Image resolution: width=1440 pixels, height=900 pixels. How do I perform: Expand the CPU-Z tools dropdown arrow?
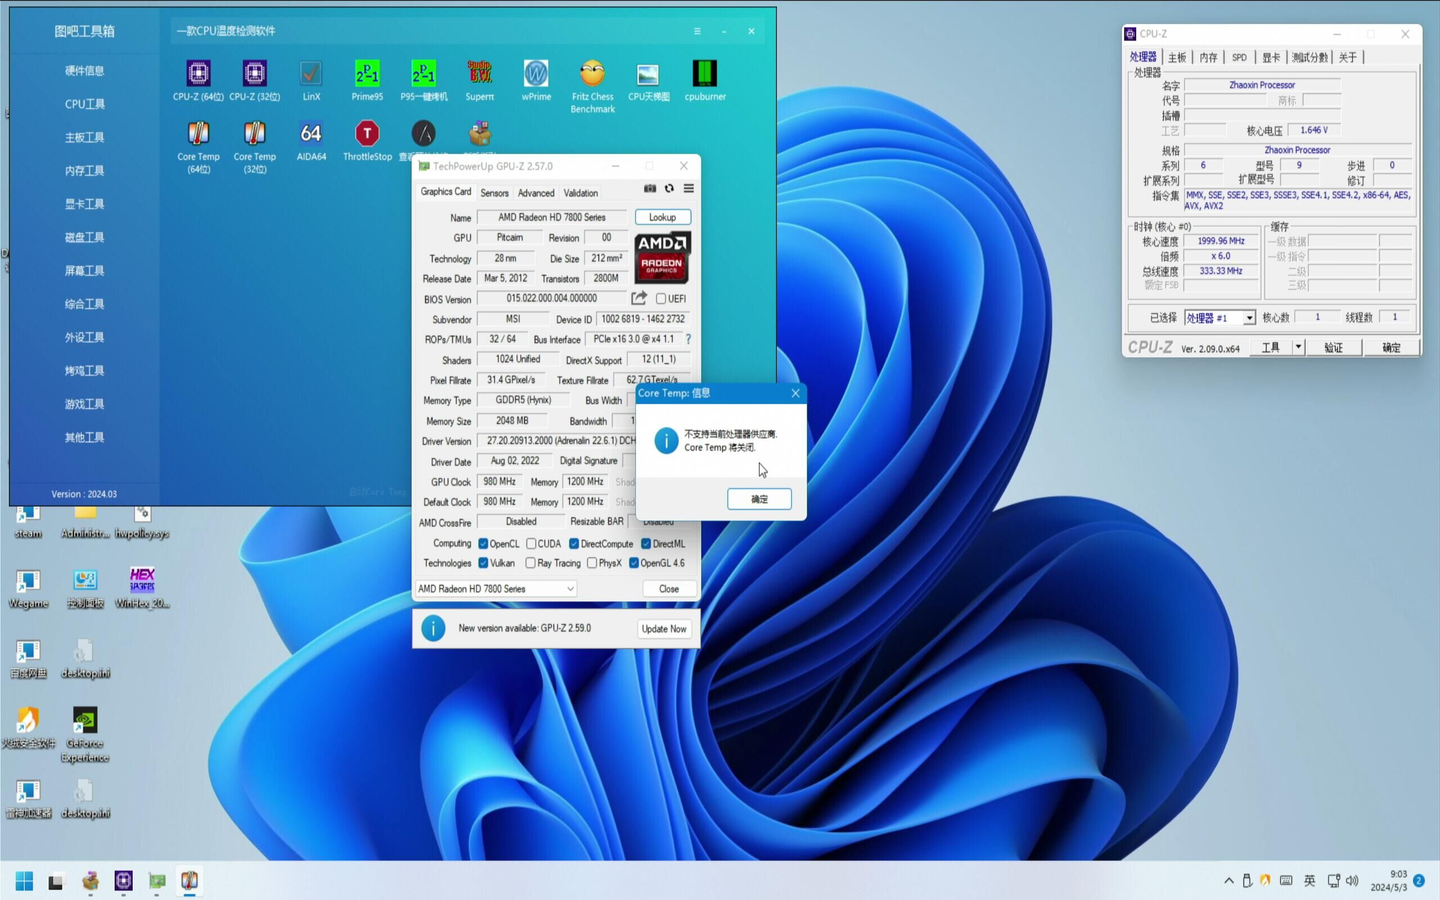(x=1298, y=348)
